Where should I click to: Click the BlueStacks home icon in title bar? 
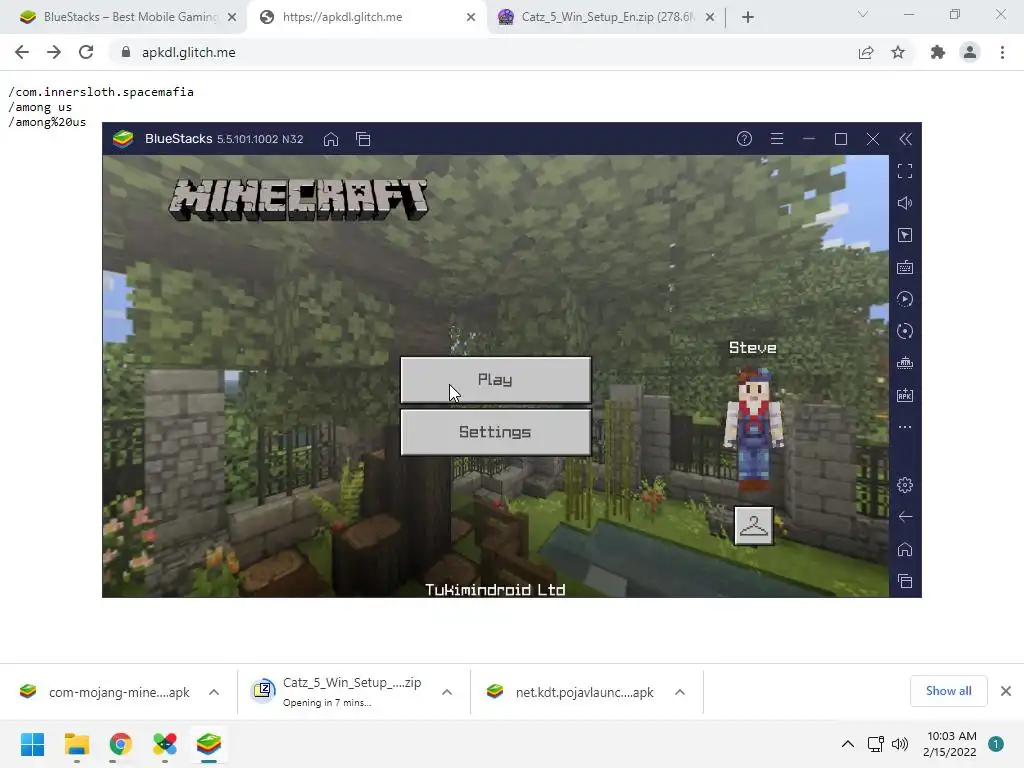(331, 139)
